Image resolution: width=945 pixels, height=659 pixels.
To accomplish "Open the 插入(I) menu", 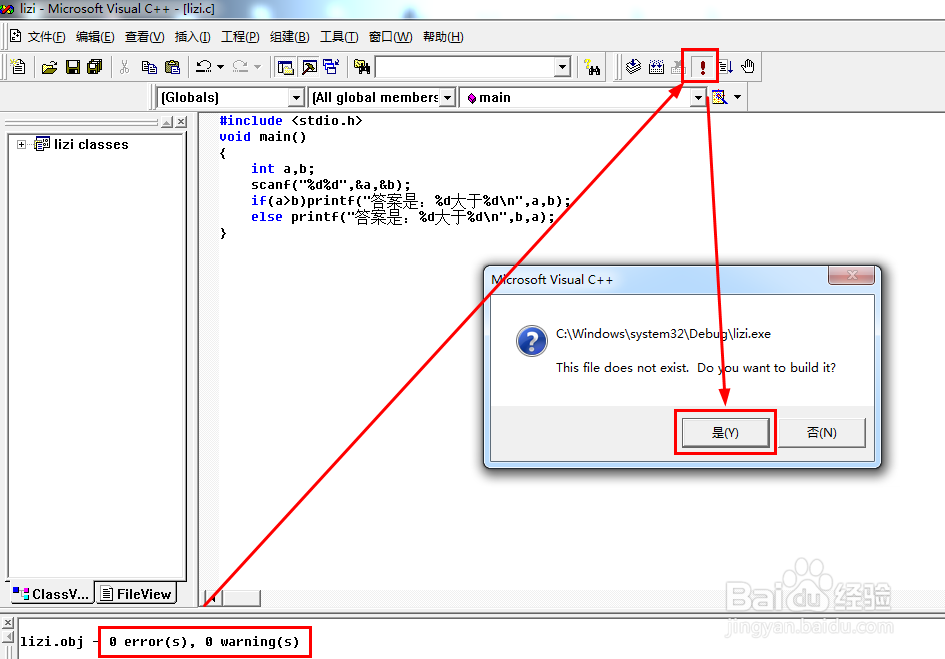I will click(x=192, y=37).
